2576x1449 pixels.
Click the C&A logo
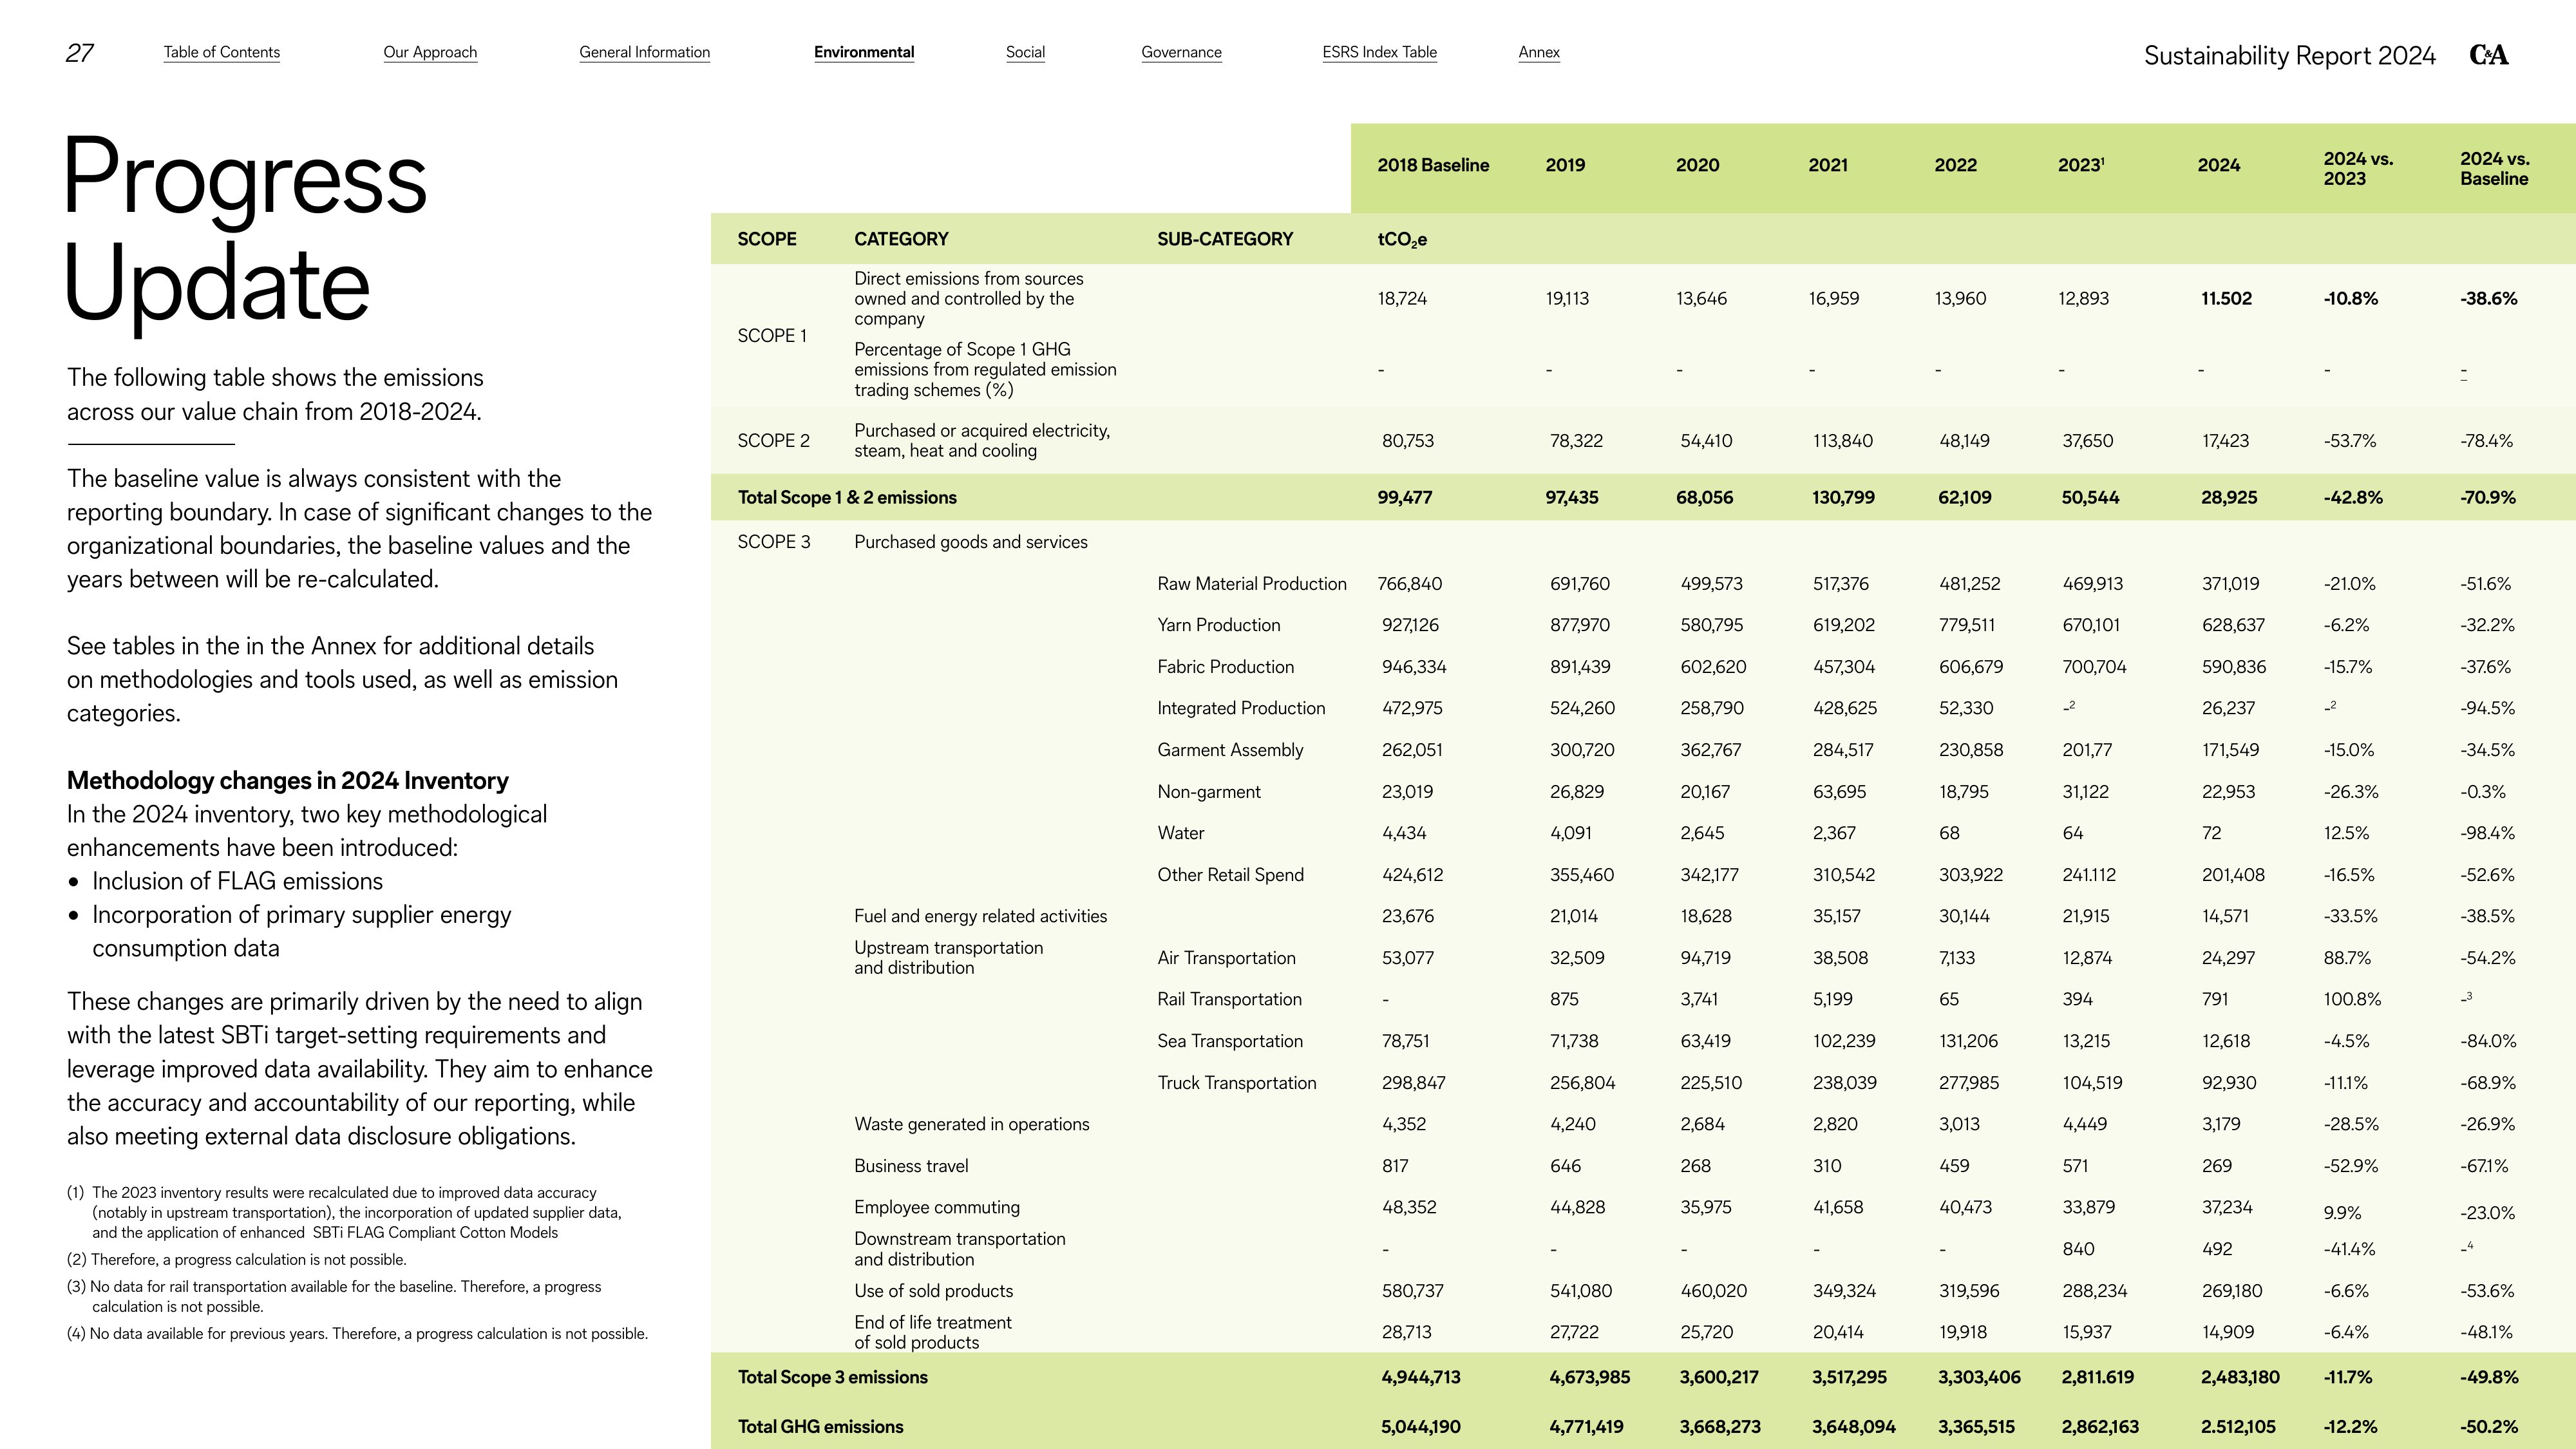[2488, 55]
